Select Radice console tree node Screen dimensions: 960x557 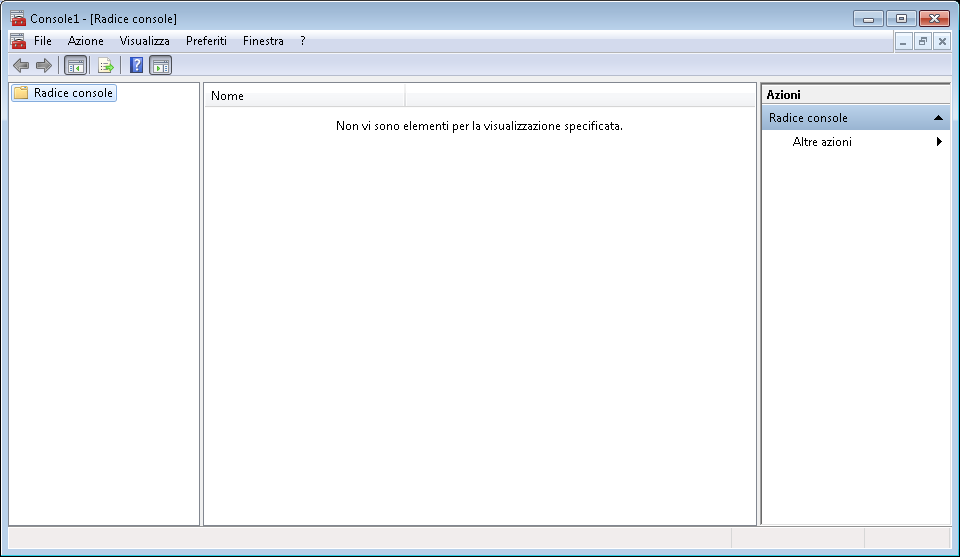[x=64, y=93]
